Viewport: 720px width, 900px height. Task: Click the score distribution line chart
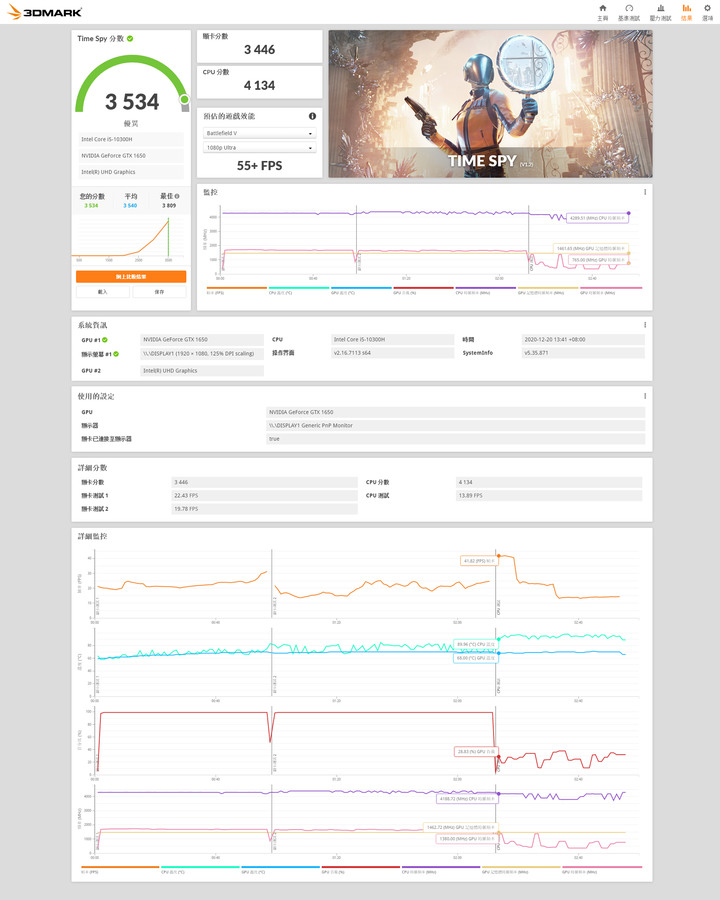pos(131,237)
